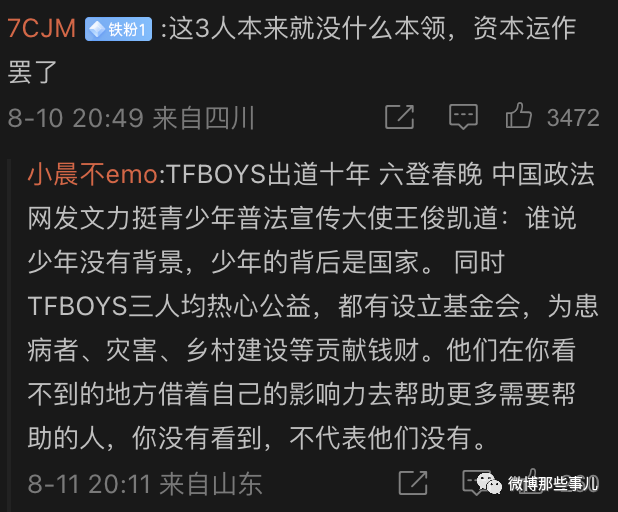Click the 来自山东 location label
This screenshot has width=618, height=512.
[216, 485]
